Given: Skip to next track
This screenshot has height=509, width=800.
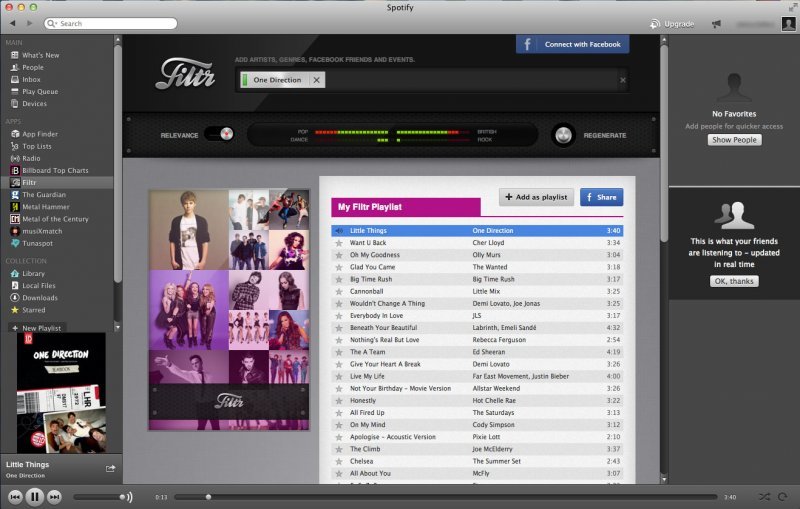Looking at the screenshot, I should (x=54, y=496).
